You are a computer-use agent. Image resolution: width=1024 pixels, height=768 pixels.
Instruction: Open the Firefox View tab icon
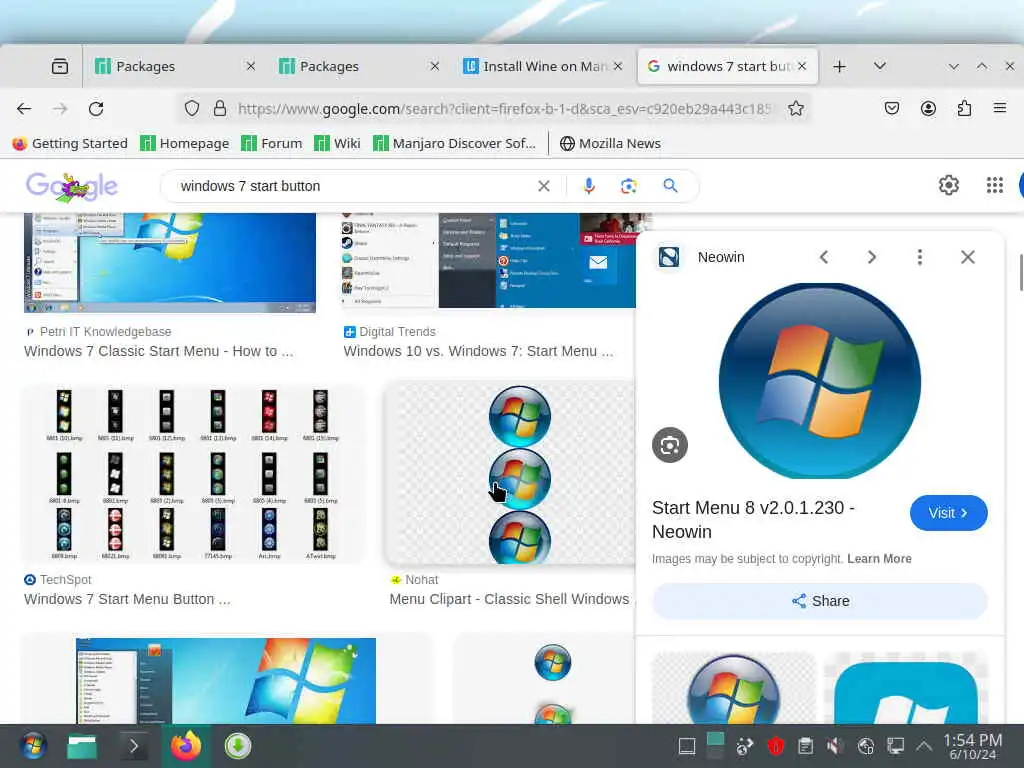tap(59, 66)
